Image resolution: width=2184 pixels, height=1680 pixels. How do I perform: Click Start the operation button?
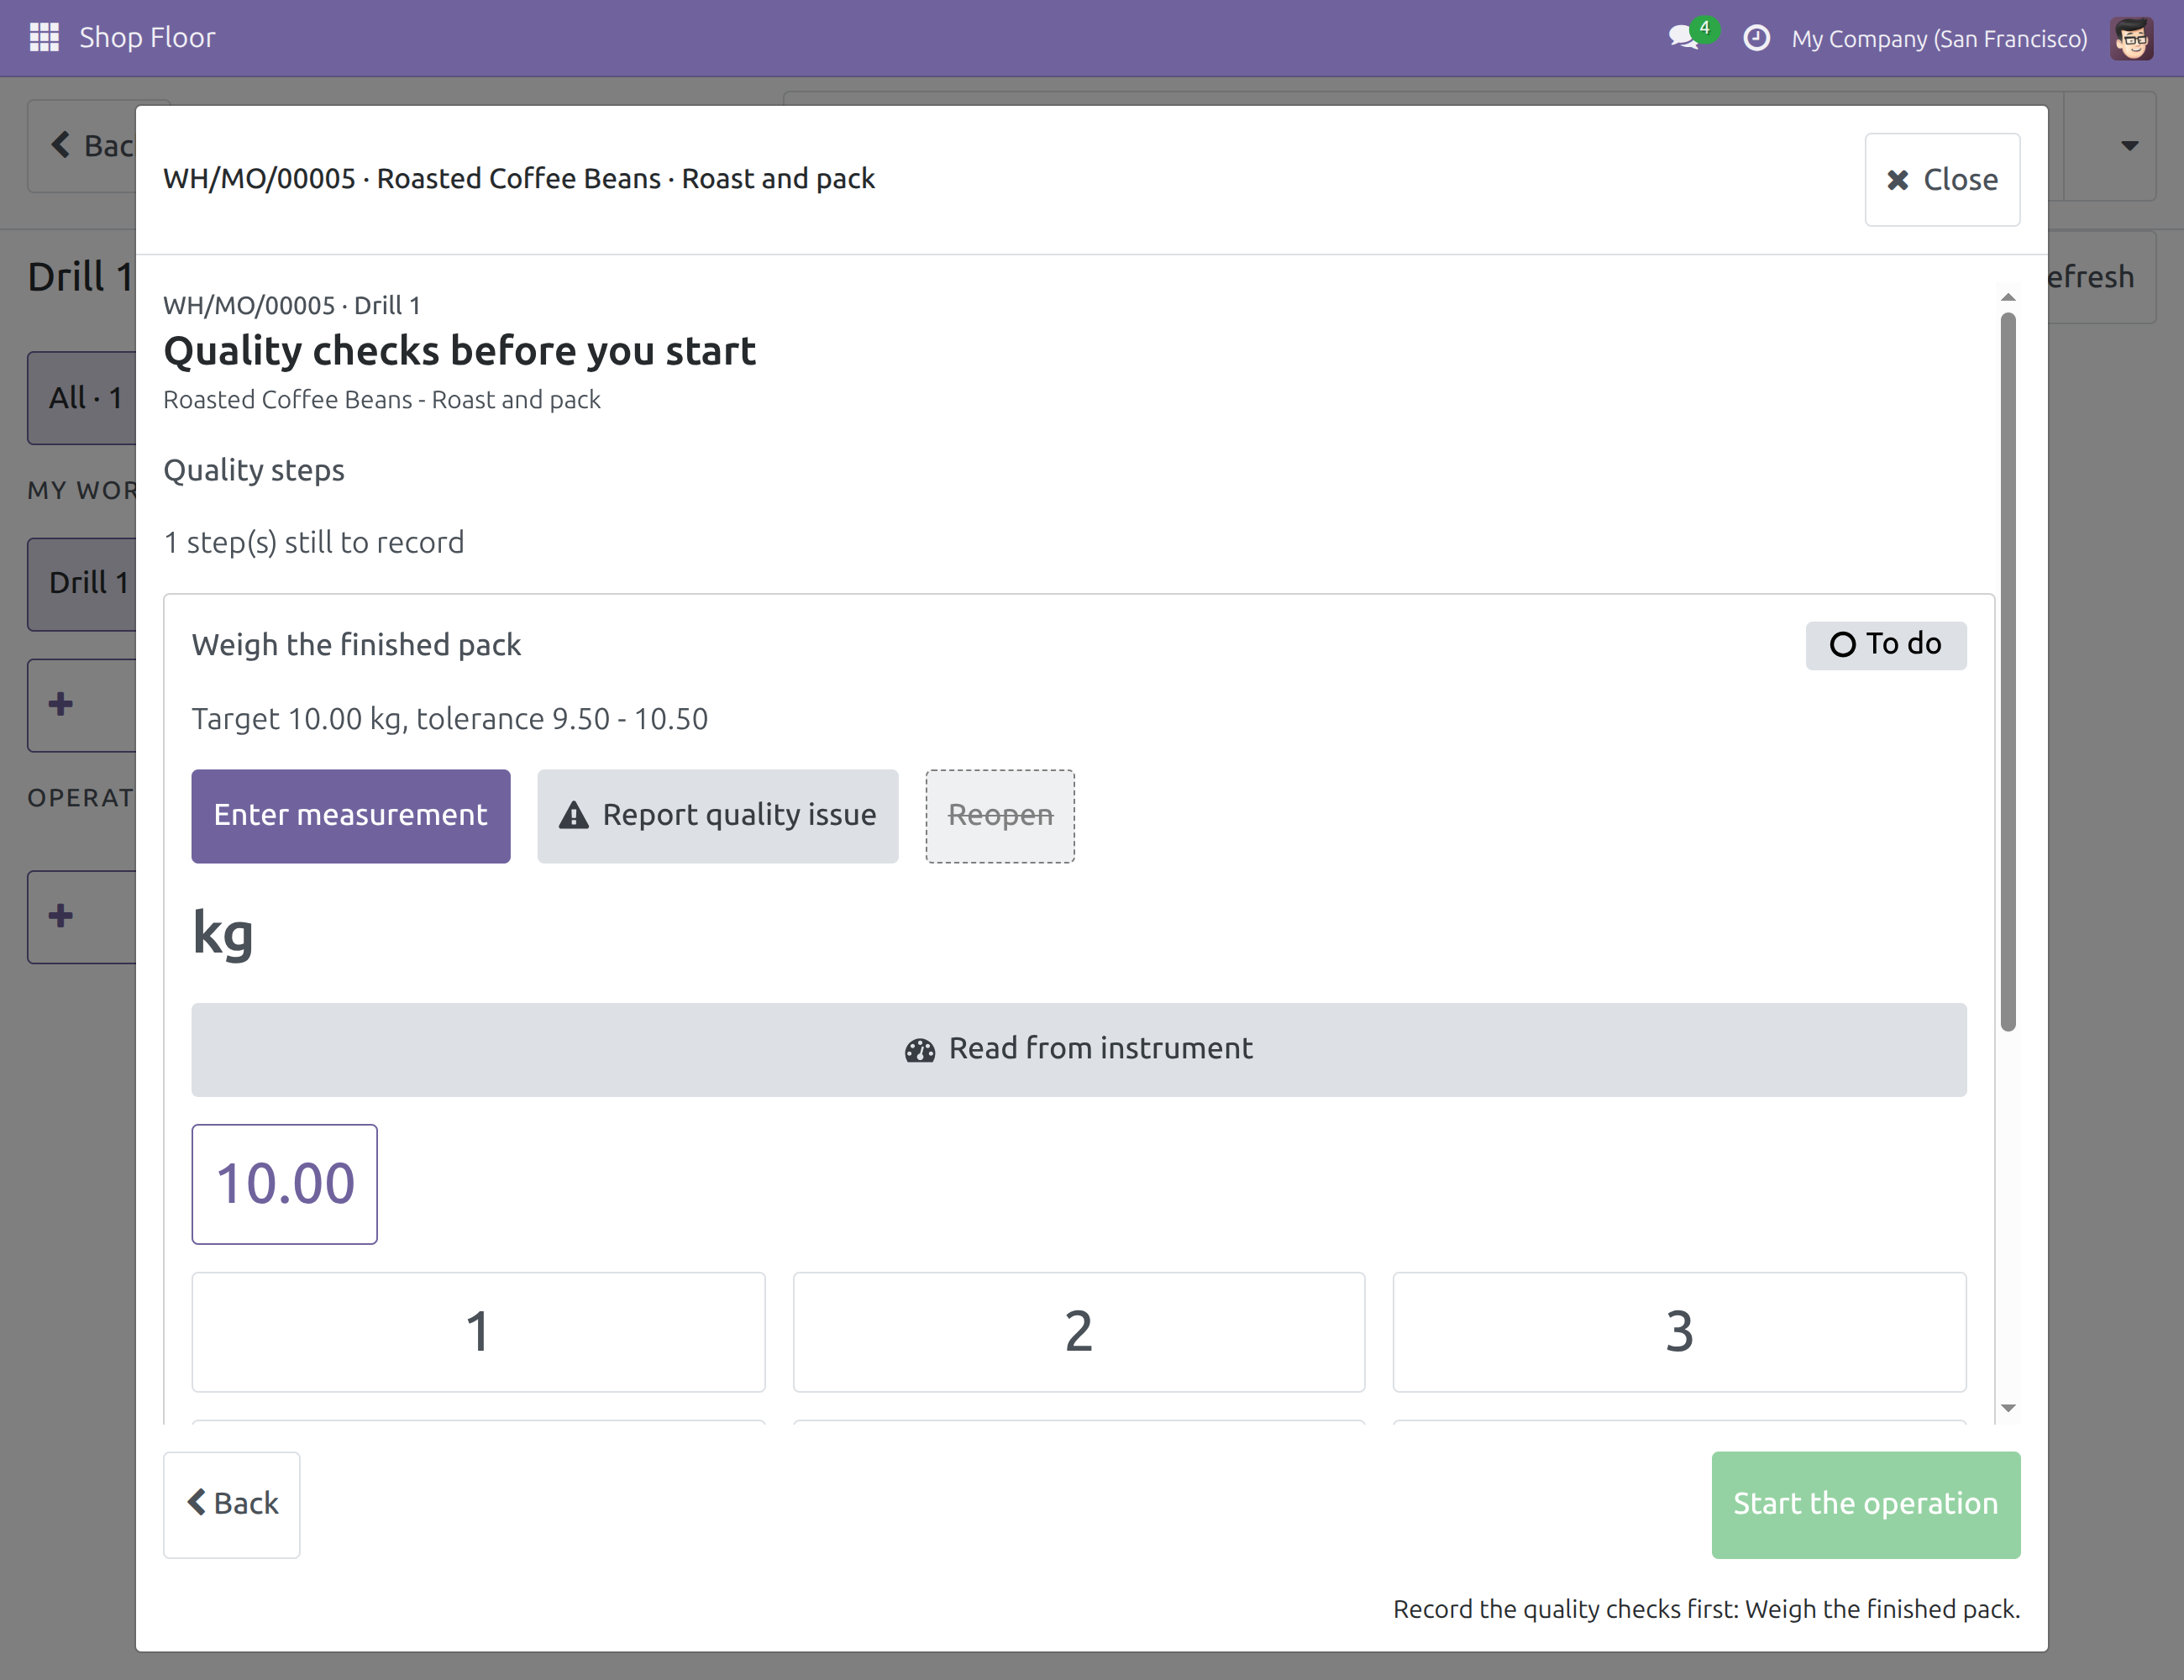point(1865,1504)
